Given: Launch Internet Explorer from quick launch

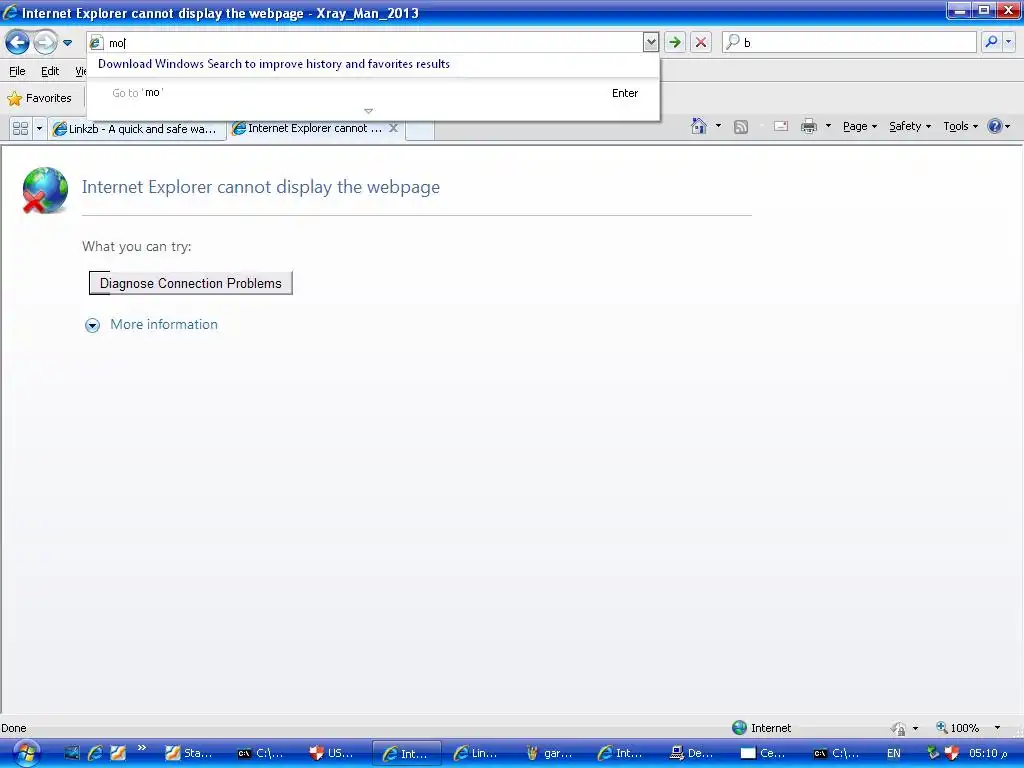Looking at the screenshot, I should (95, 753).
